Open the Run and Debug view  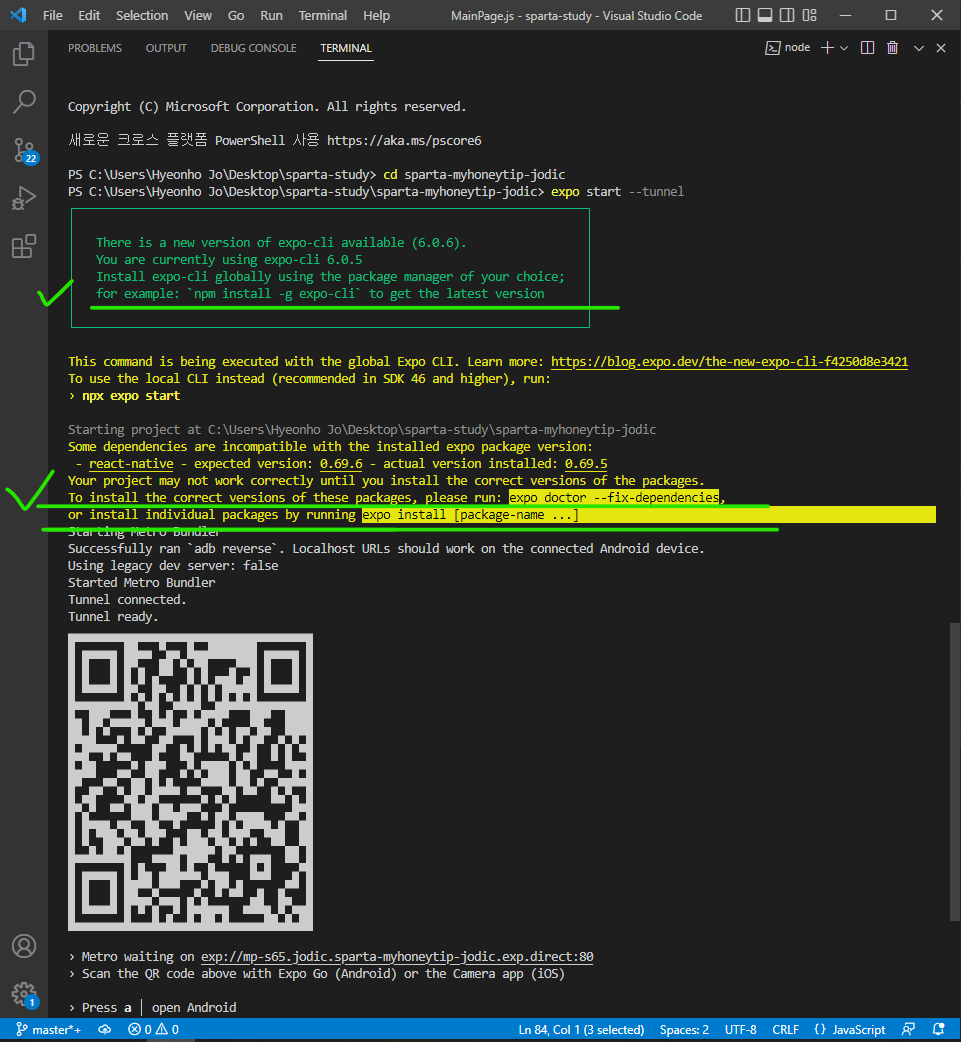click(24, 198)
